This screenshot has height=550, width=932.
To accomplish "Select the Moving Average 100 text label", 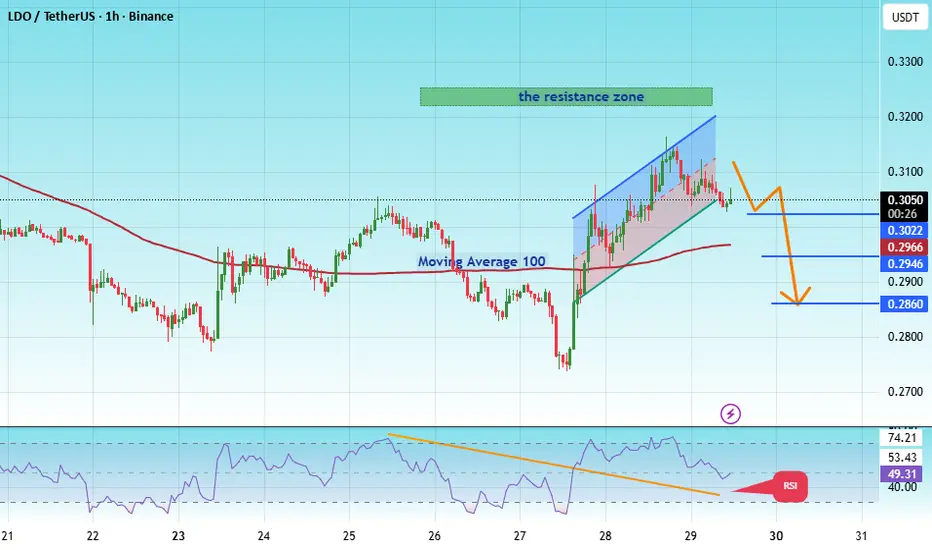I will pos(481,262).
